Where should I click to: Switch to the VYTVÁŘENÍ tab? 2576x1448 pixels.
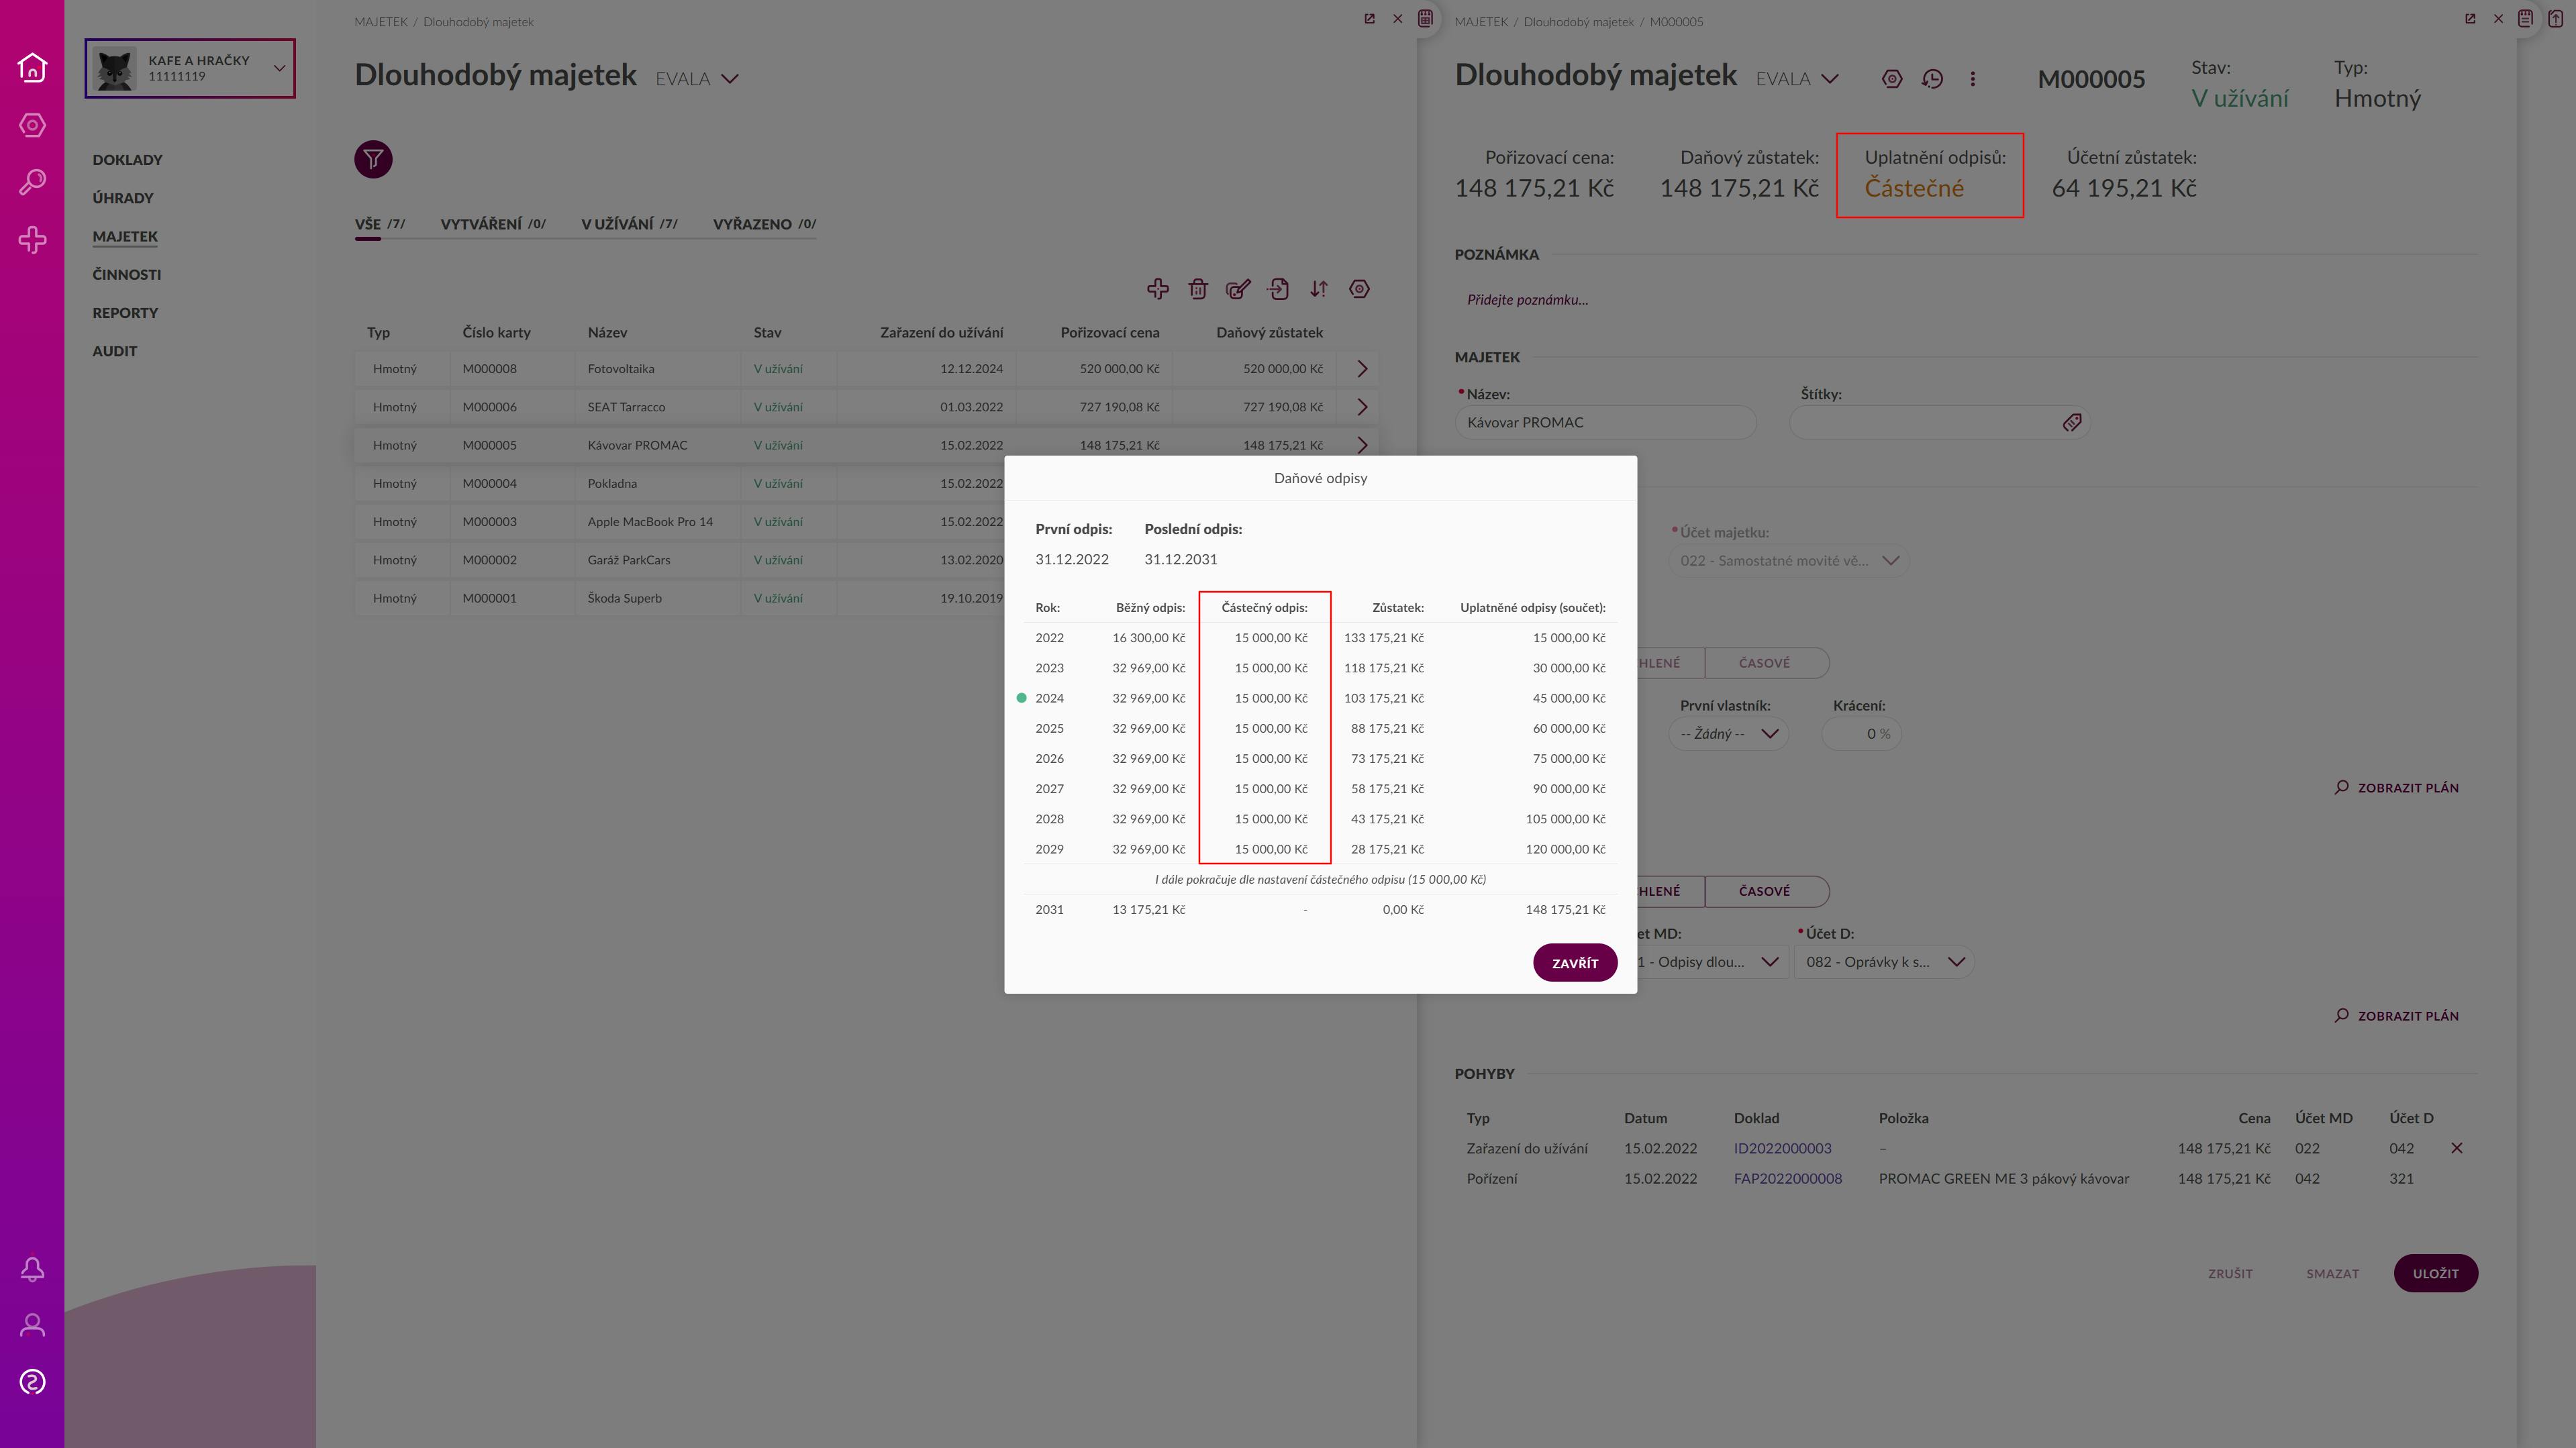tap(493, 224)
